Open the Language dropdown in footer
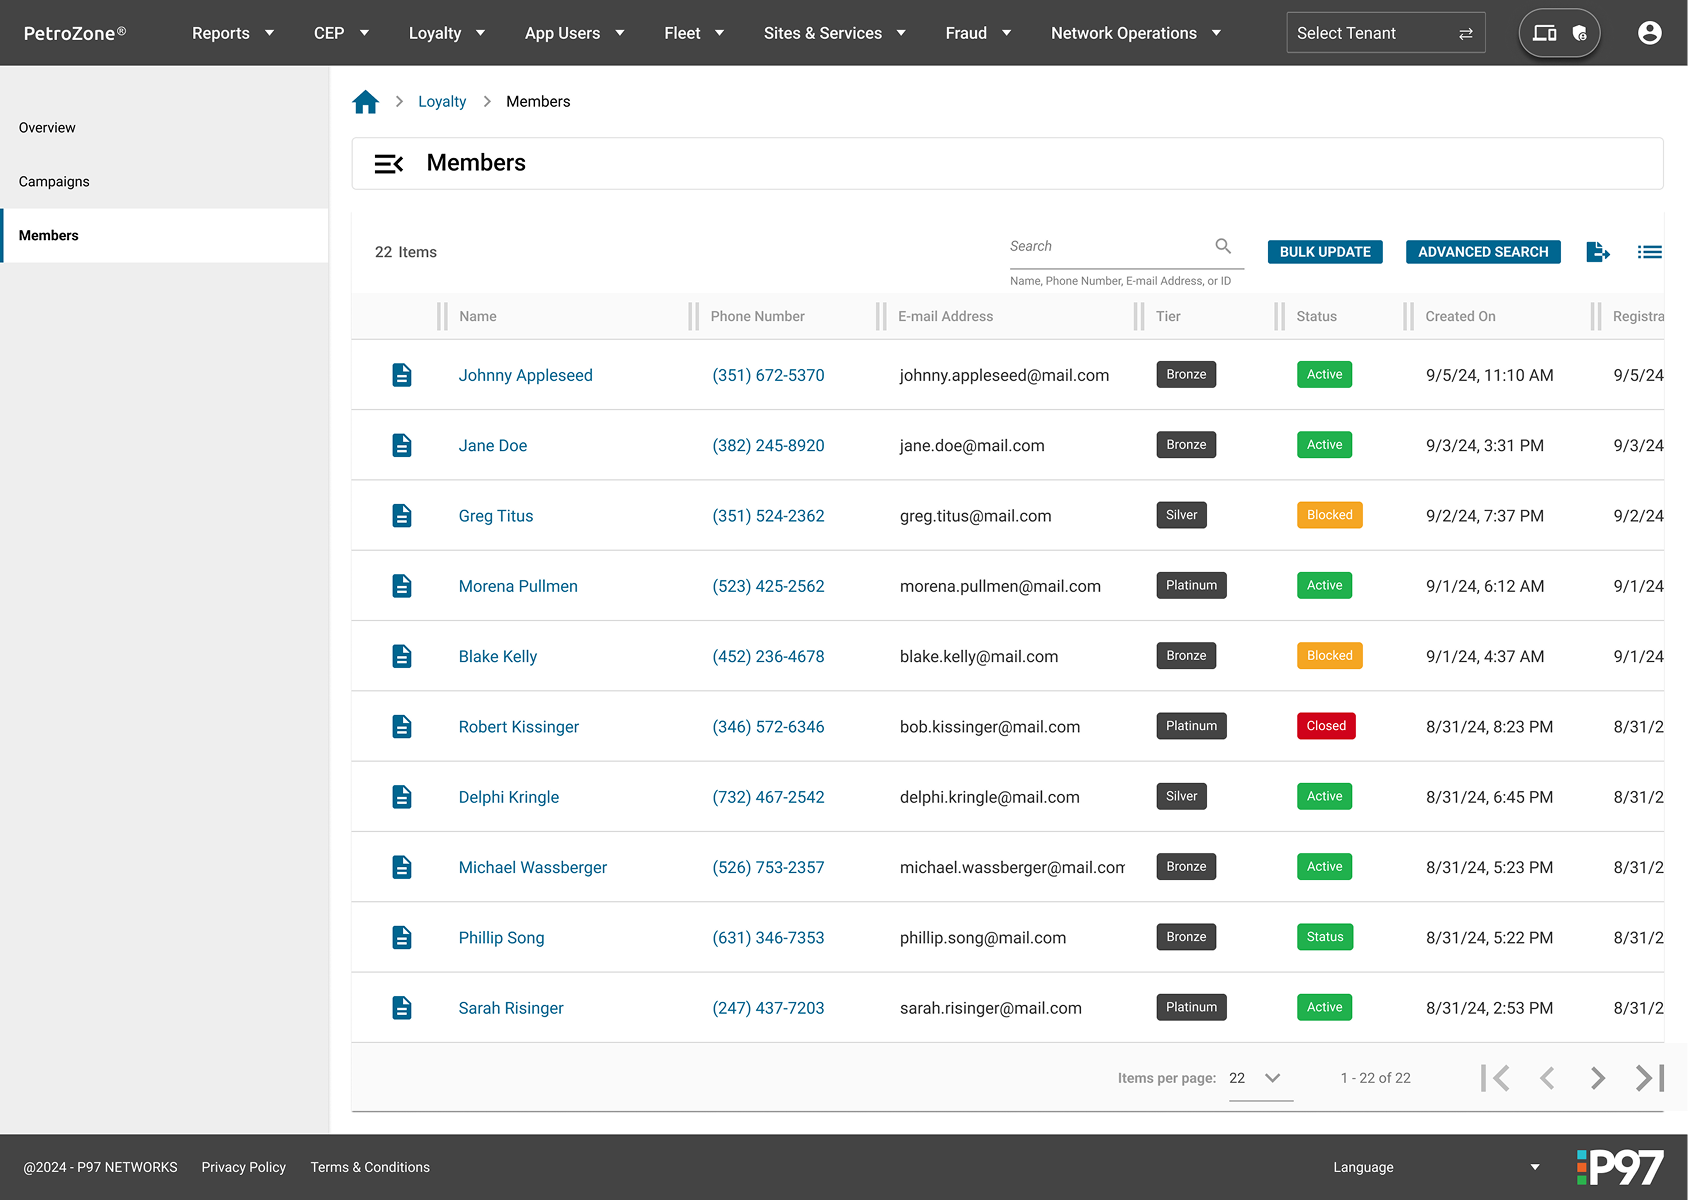The height and width of the screenshot is (1200, 1688). (1435, 1167)
